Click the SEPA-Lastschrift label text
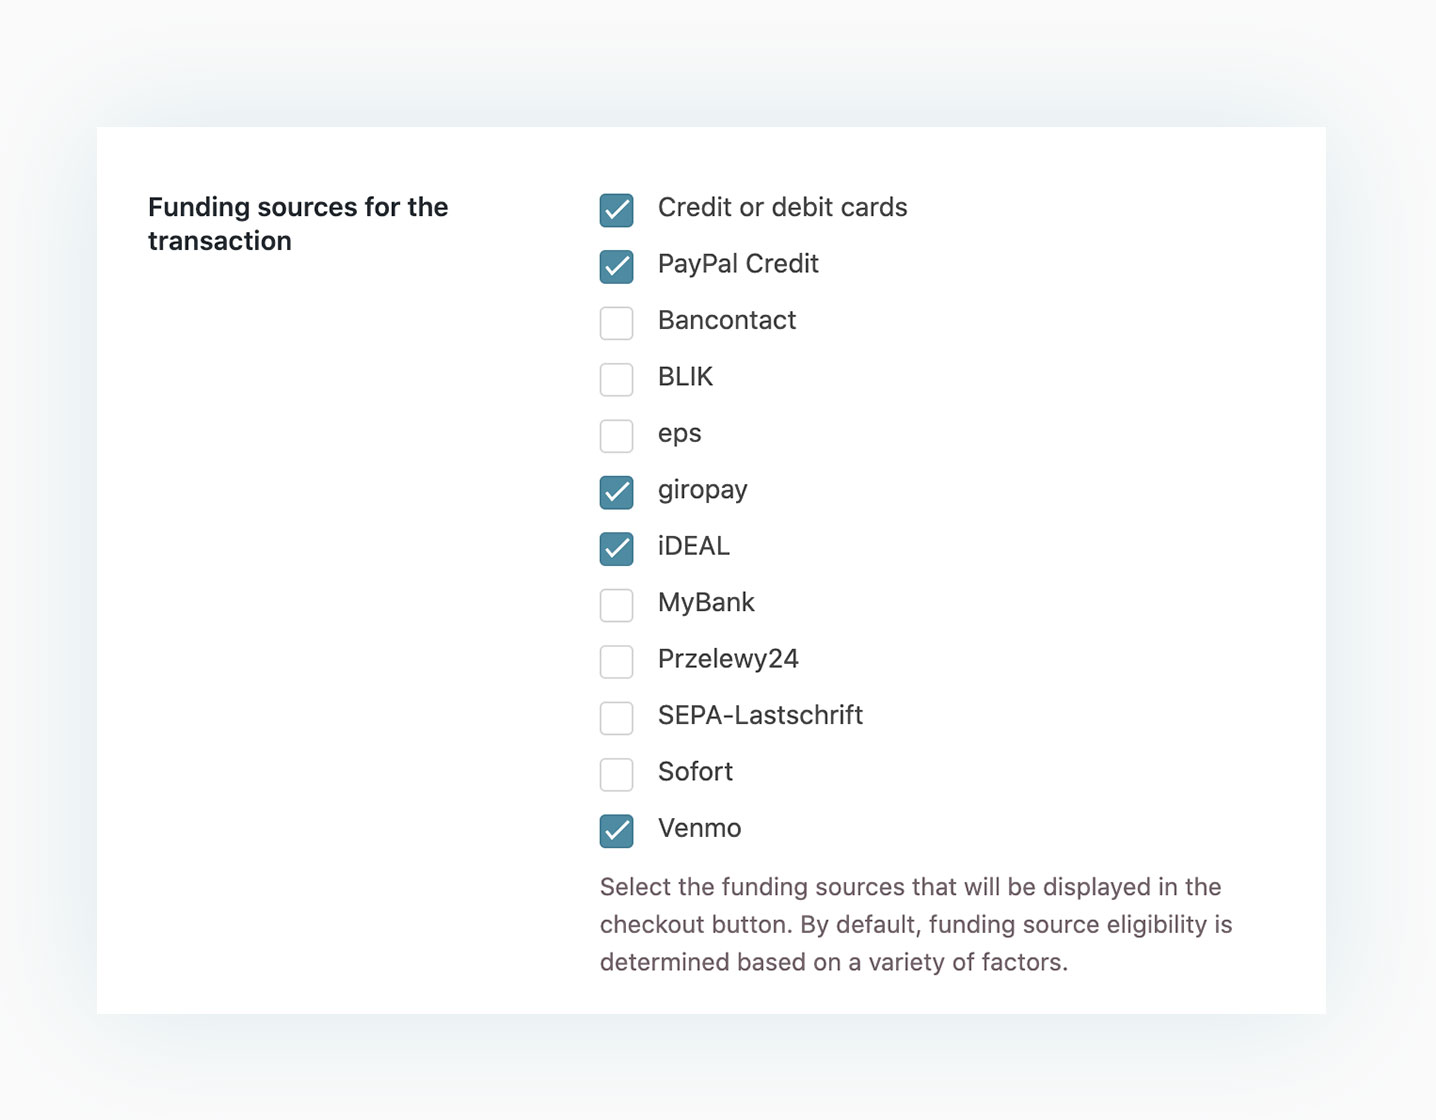This screenshot has width=1436, height=1120. (x=760, y=715)
